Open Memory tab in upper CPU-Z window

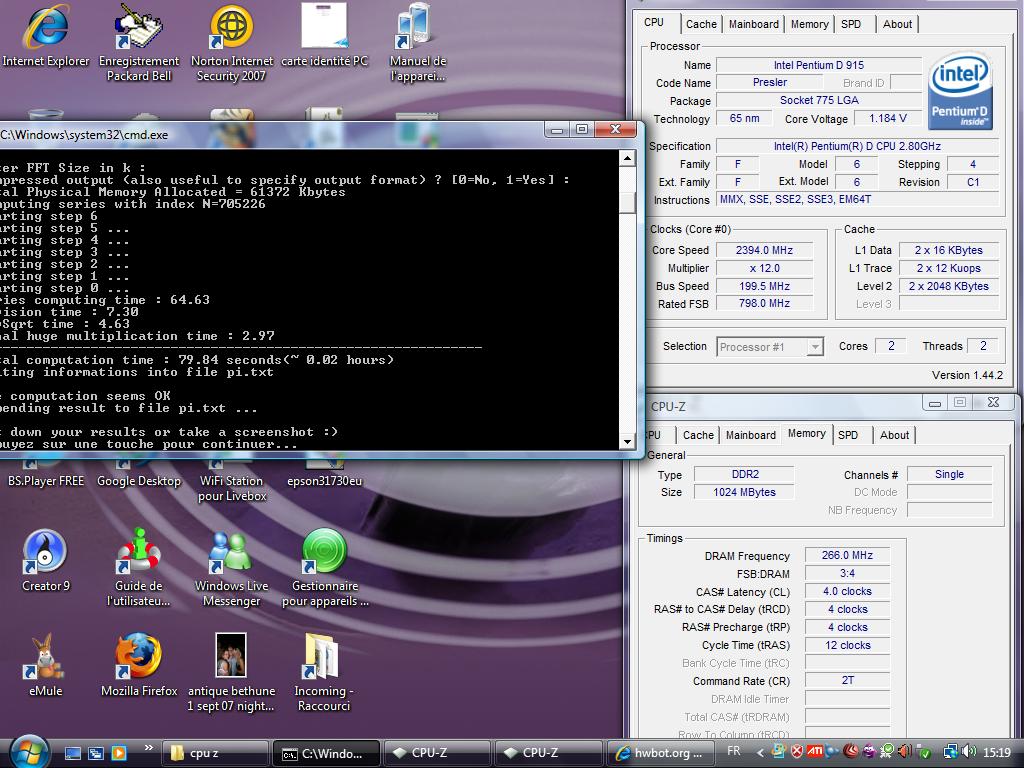[810, 24]
